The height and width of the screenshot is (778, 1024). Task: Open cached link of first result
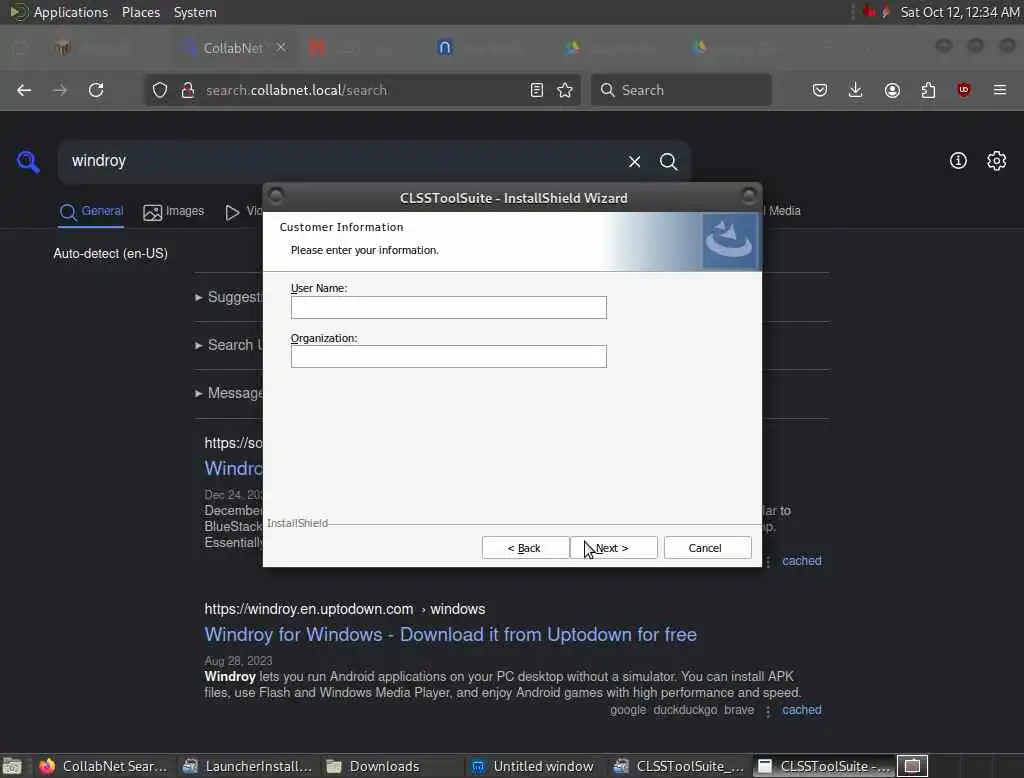tap(802, 560)
